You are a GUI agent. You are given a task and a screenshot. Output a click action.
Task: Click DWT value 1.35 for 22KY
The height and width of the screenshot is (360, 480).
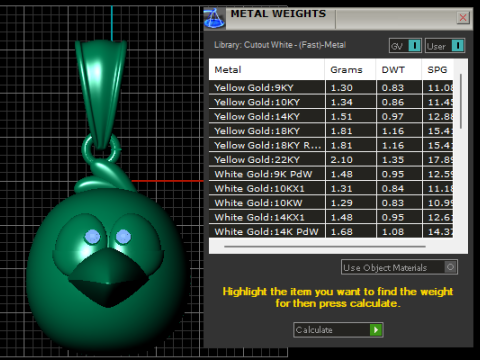(393, 160)
